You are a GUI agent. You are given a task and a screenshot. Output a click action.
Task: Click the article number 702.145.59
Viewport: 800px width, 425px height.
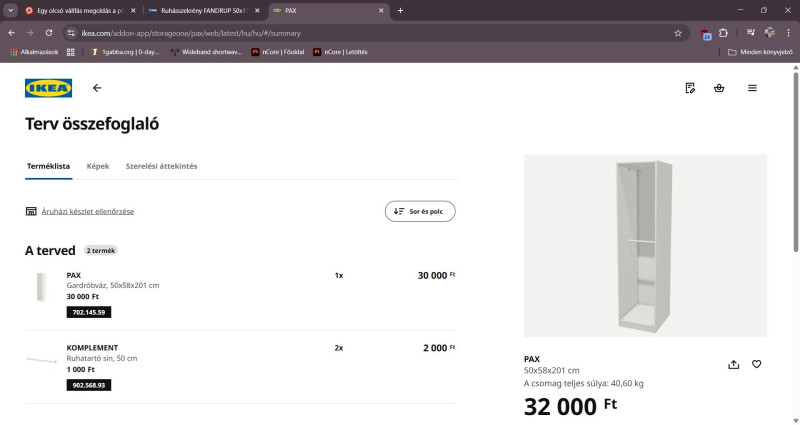[x=89, y=312]
